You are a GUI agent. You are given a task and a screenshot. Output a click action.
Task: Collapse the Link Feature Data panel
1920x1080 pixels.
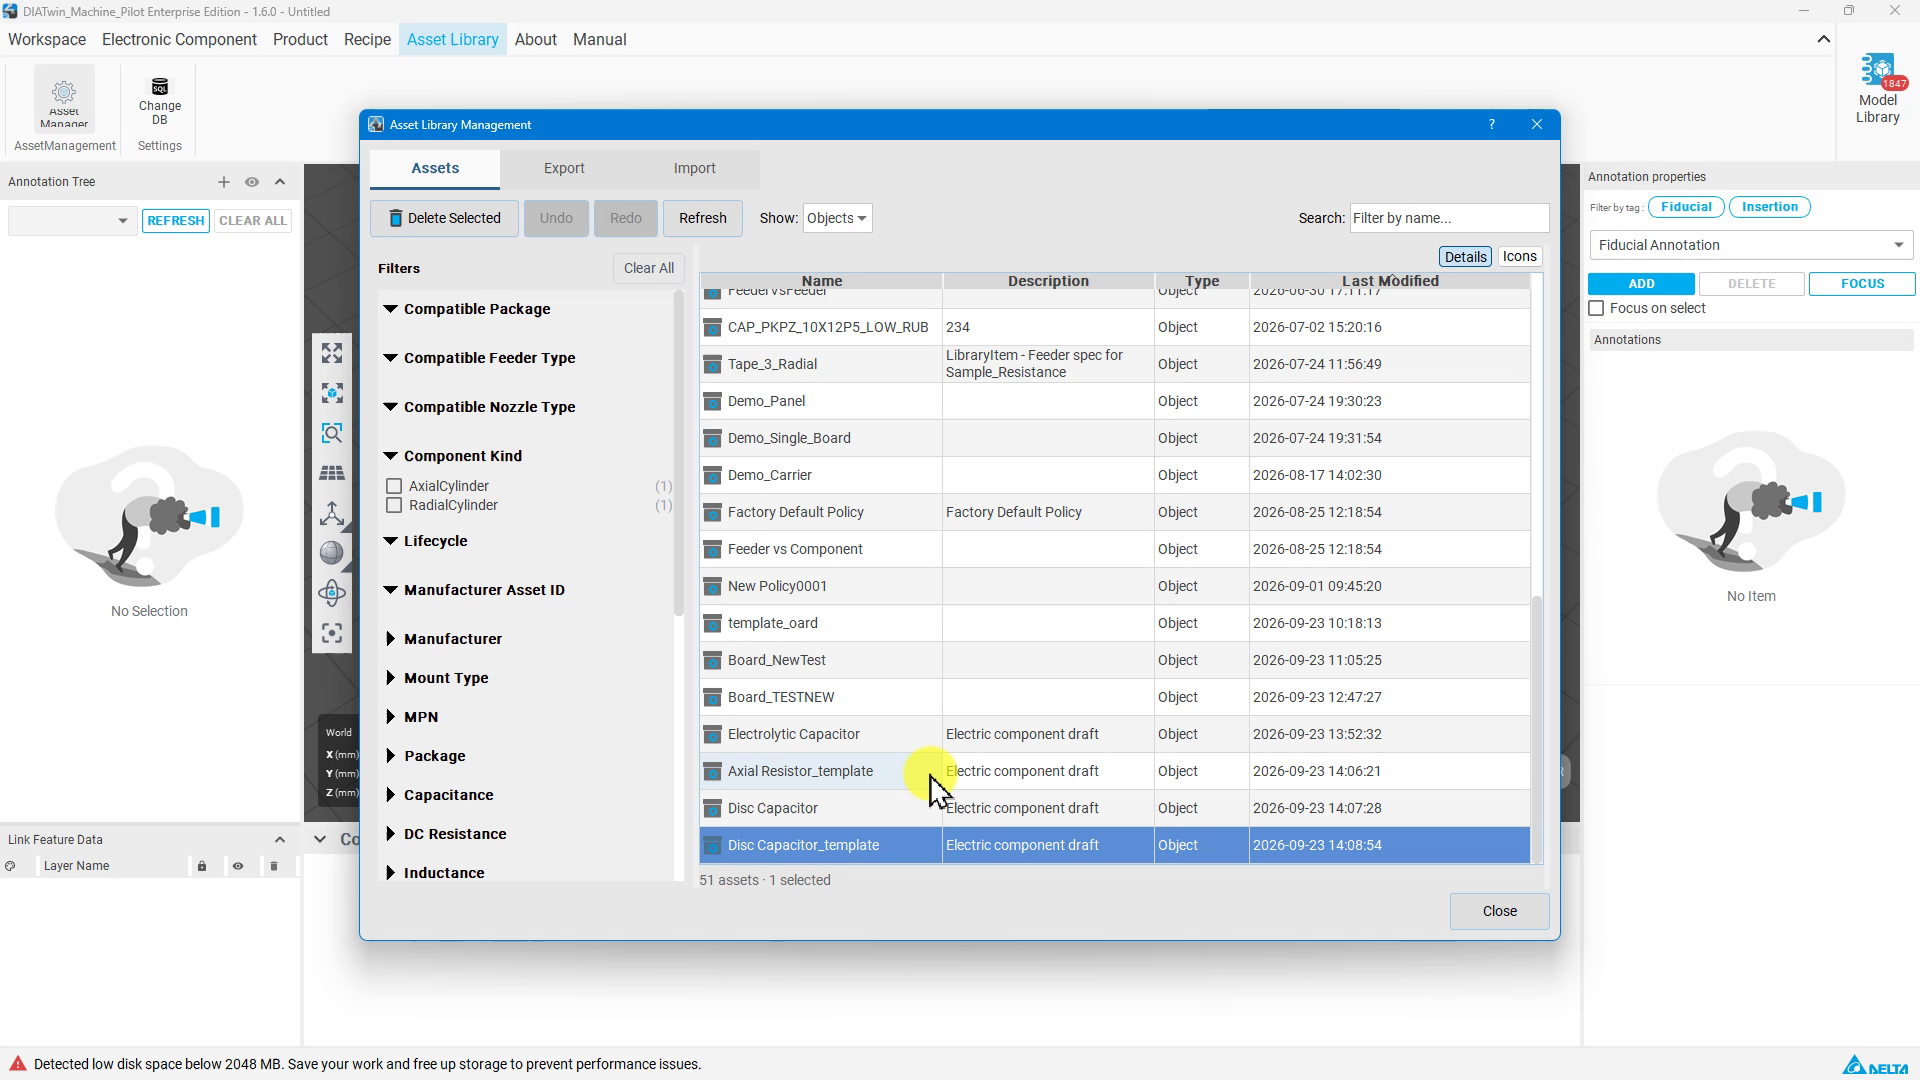coord(280,840)
